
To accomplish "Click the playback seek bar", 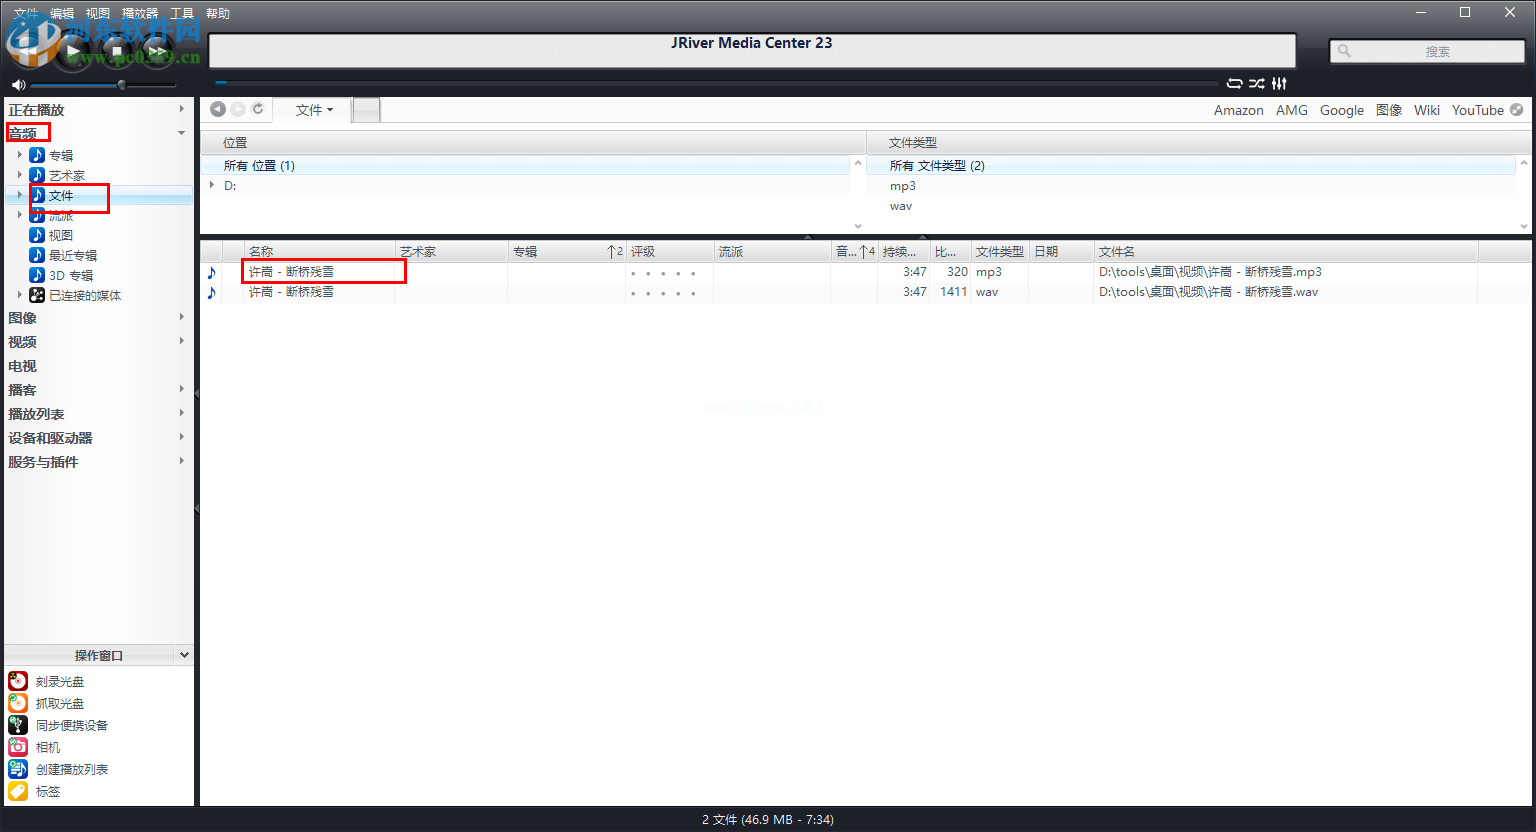I will pos(716,83).
